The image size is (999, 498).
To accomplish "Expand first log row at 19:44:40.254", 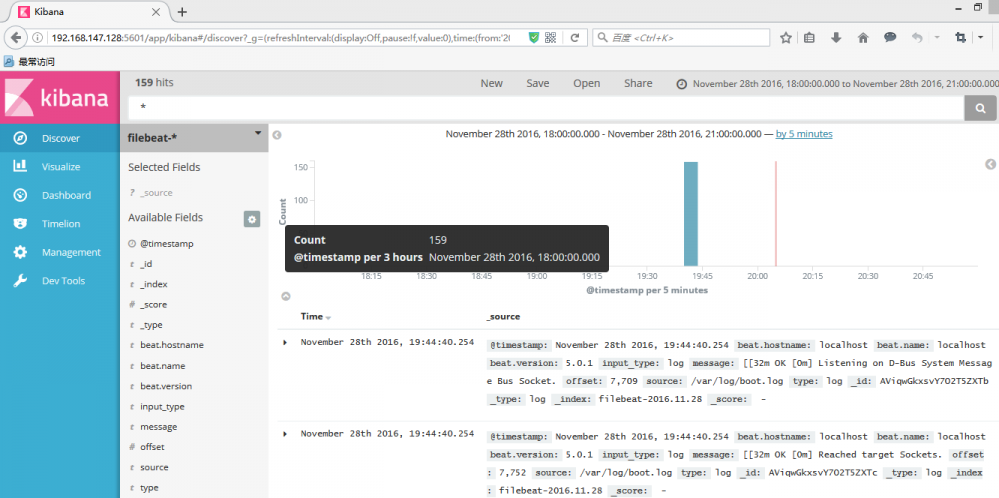I will pyautogui.click(x=285, y=343).
